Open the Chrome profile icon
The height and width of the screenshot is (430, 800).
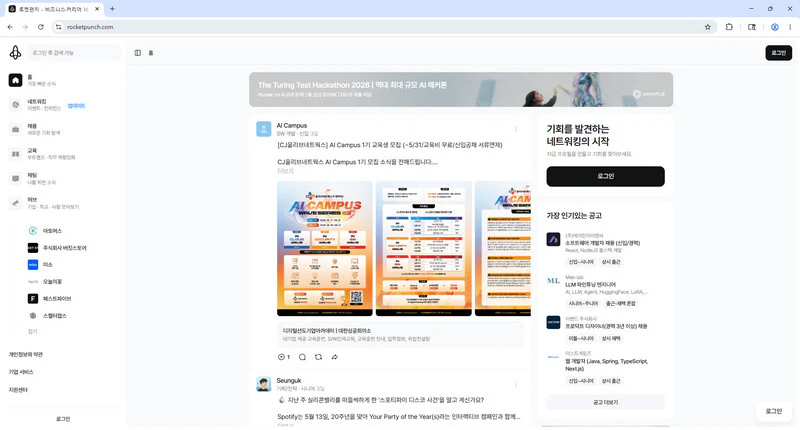point(774,27)
